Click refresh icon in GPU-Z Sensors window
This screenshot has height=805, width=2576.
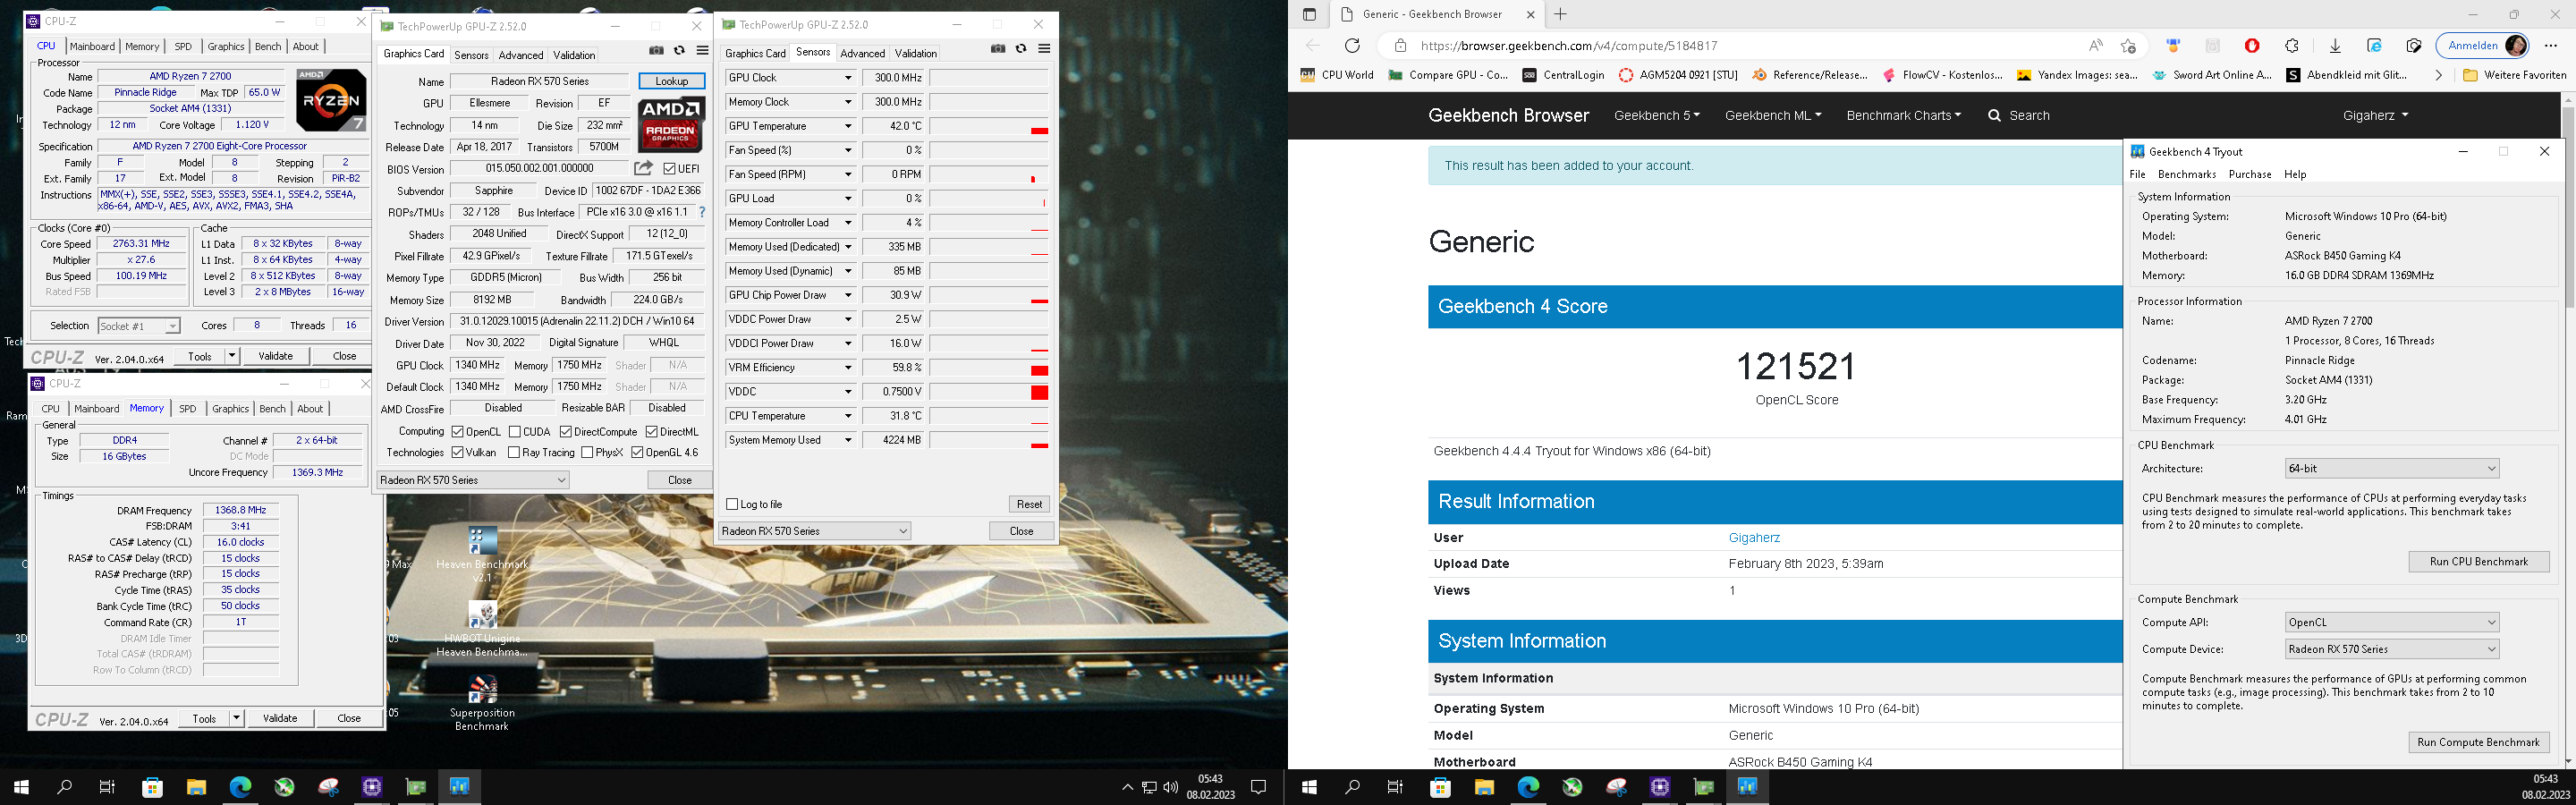(1021, 48)
